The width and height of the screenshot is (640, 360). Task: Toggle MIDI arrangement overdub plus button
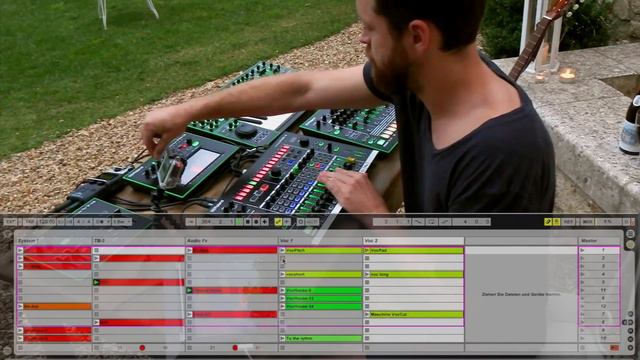[265, 222]
